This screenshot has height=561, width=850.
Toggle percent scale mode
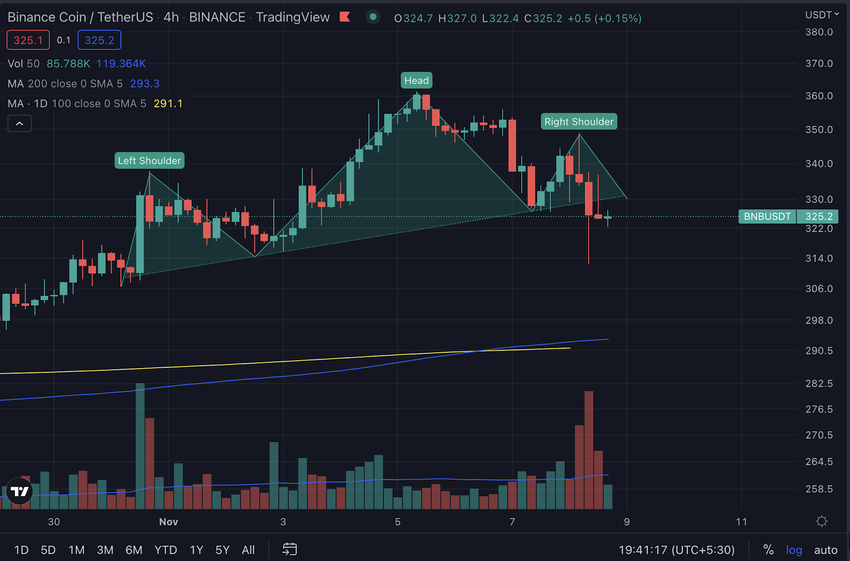point(768,550)
